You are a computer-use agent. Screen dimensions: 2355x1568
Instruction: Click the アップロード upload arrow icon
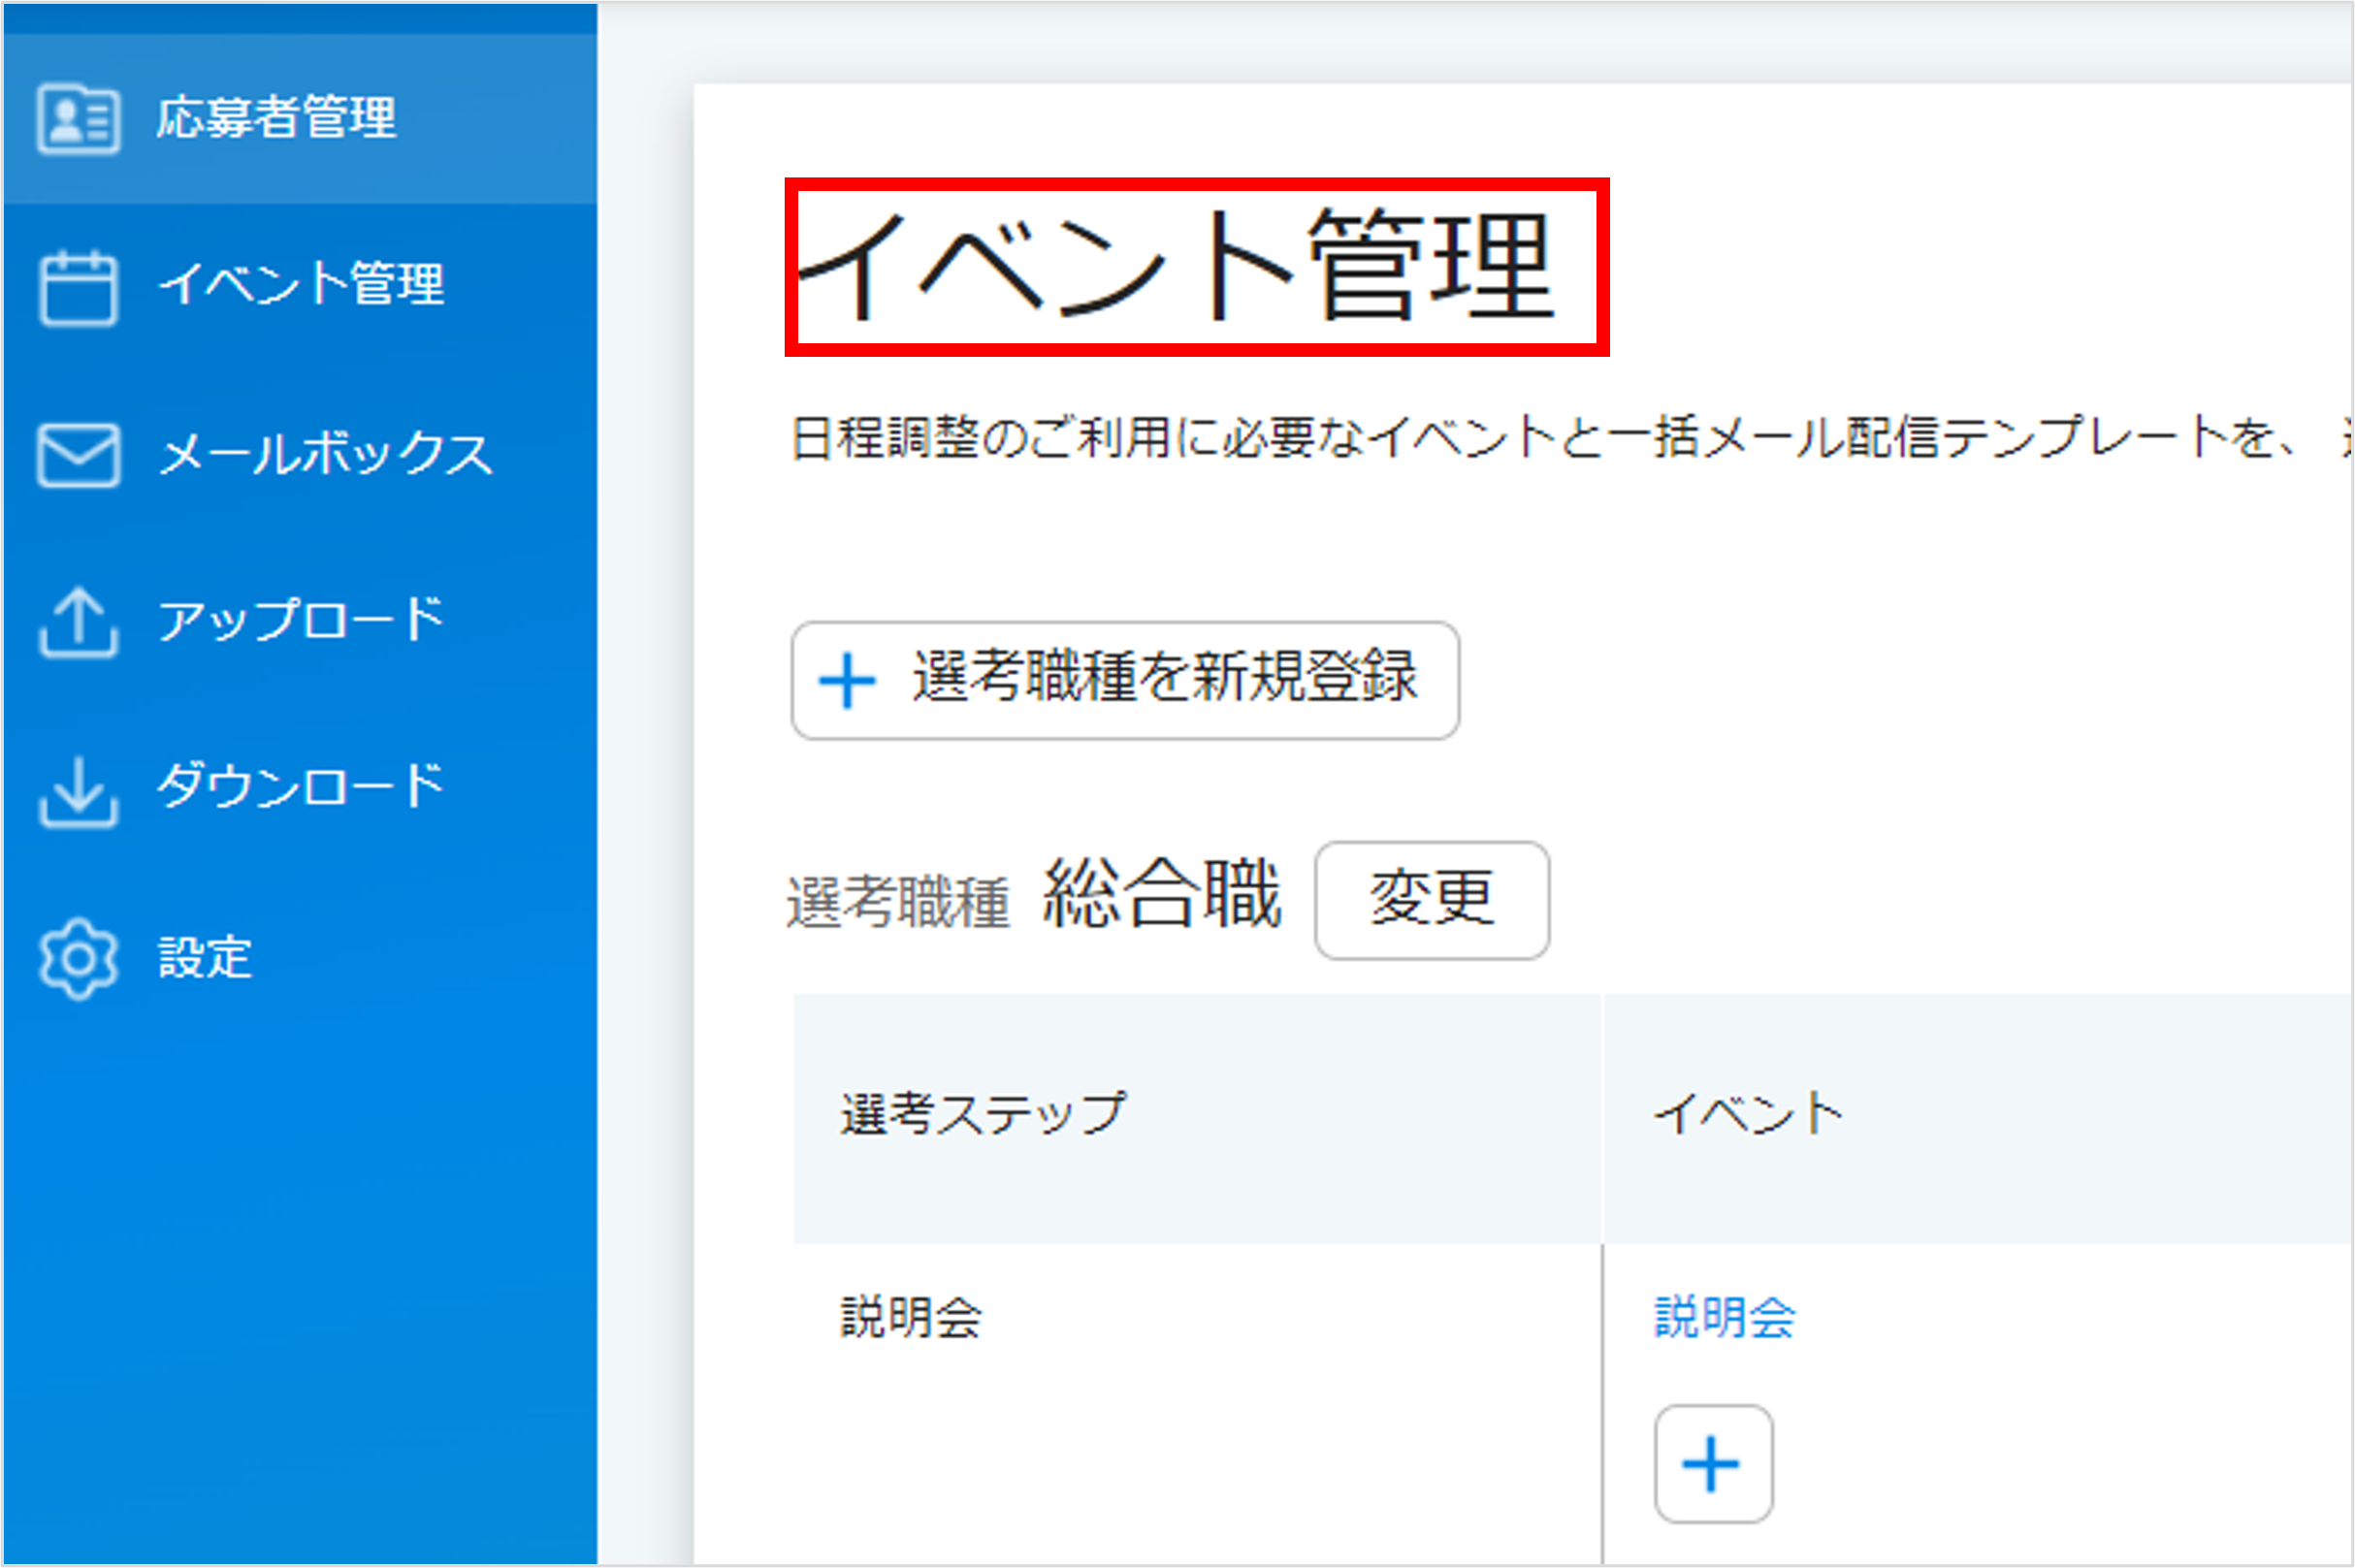(78, 621)
